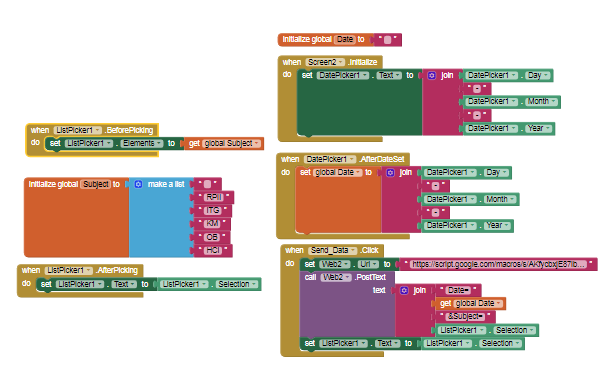616x387 pixels.
Task: Open global Subject getter dropdown
Action: 232,143
